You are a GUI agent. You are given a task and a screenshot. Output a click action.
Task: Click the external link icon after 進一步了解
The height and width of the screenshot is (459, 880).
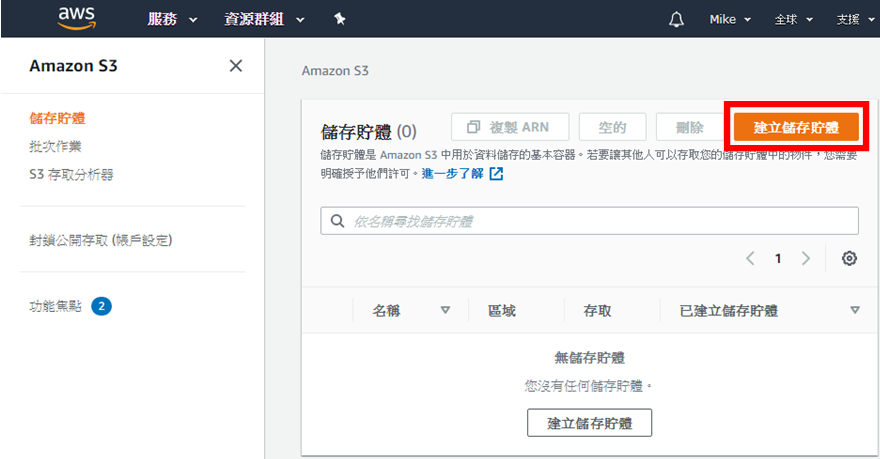[496, 173]
